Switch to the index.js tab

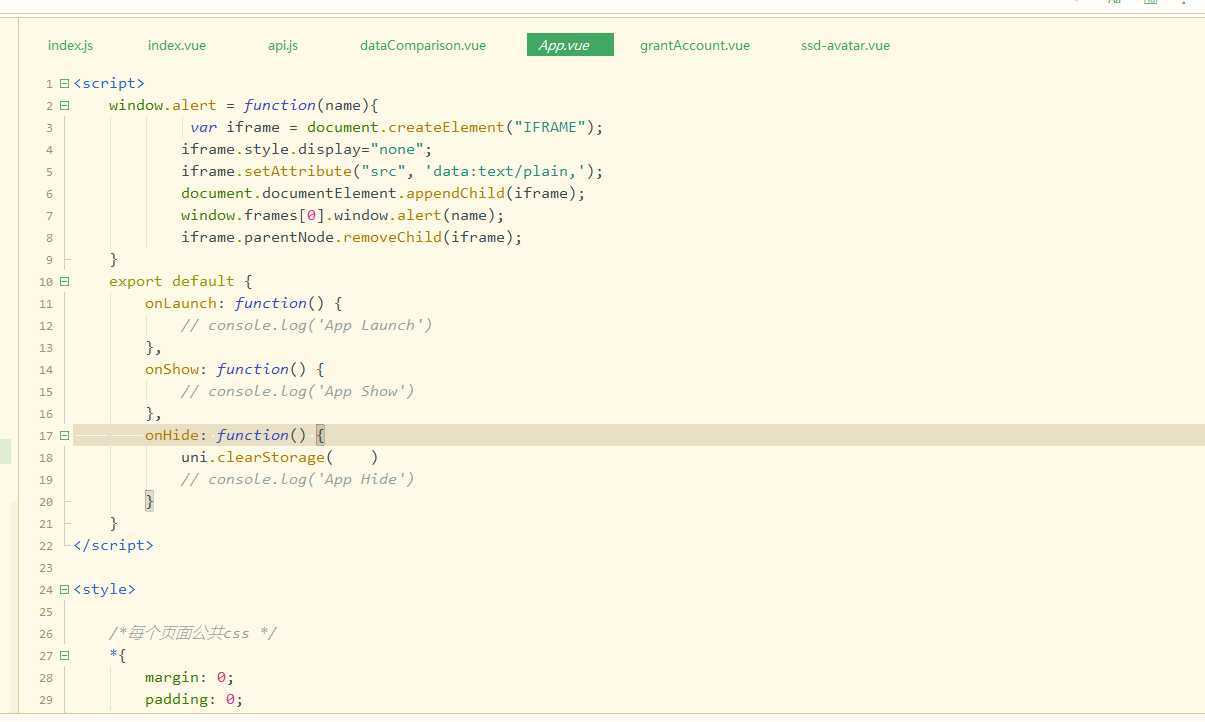[x=70, y=45]
